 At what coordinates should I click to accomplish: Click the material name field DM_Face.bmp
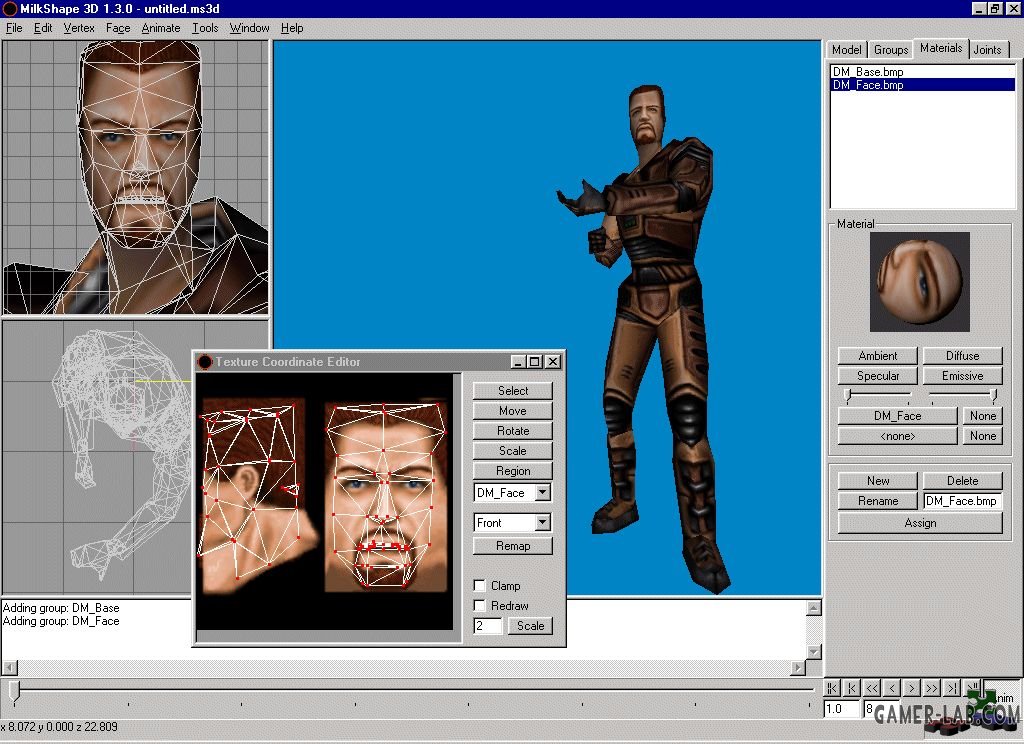coord(963,501)
